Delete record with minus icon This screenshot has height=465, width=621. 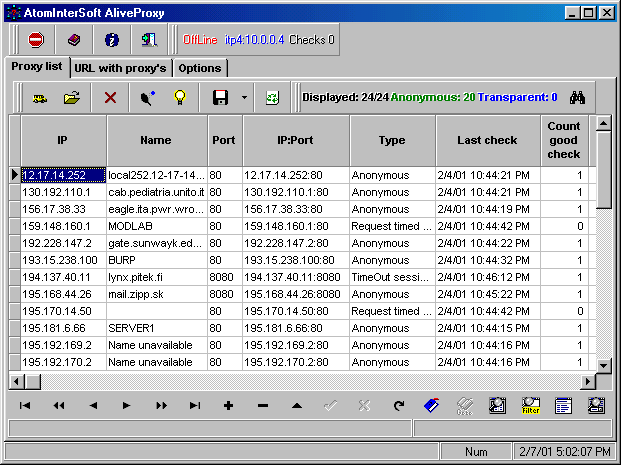tap(263, 405)
